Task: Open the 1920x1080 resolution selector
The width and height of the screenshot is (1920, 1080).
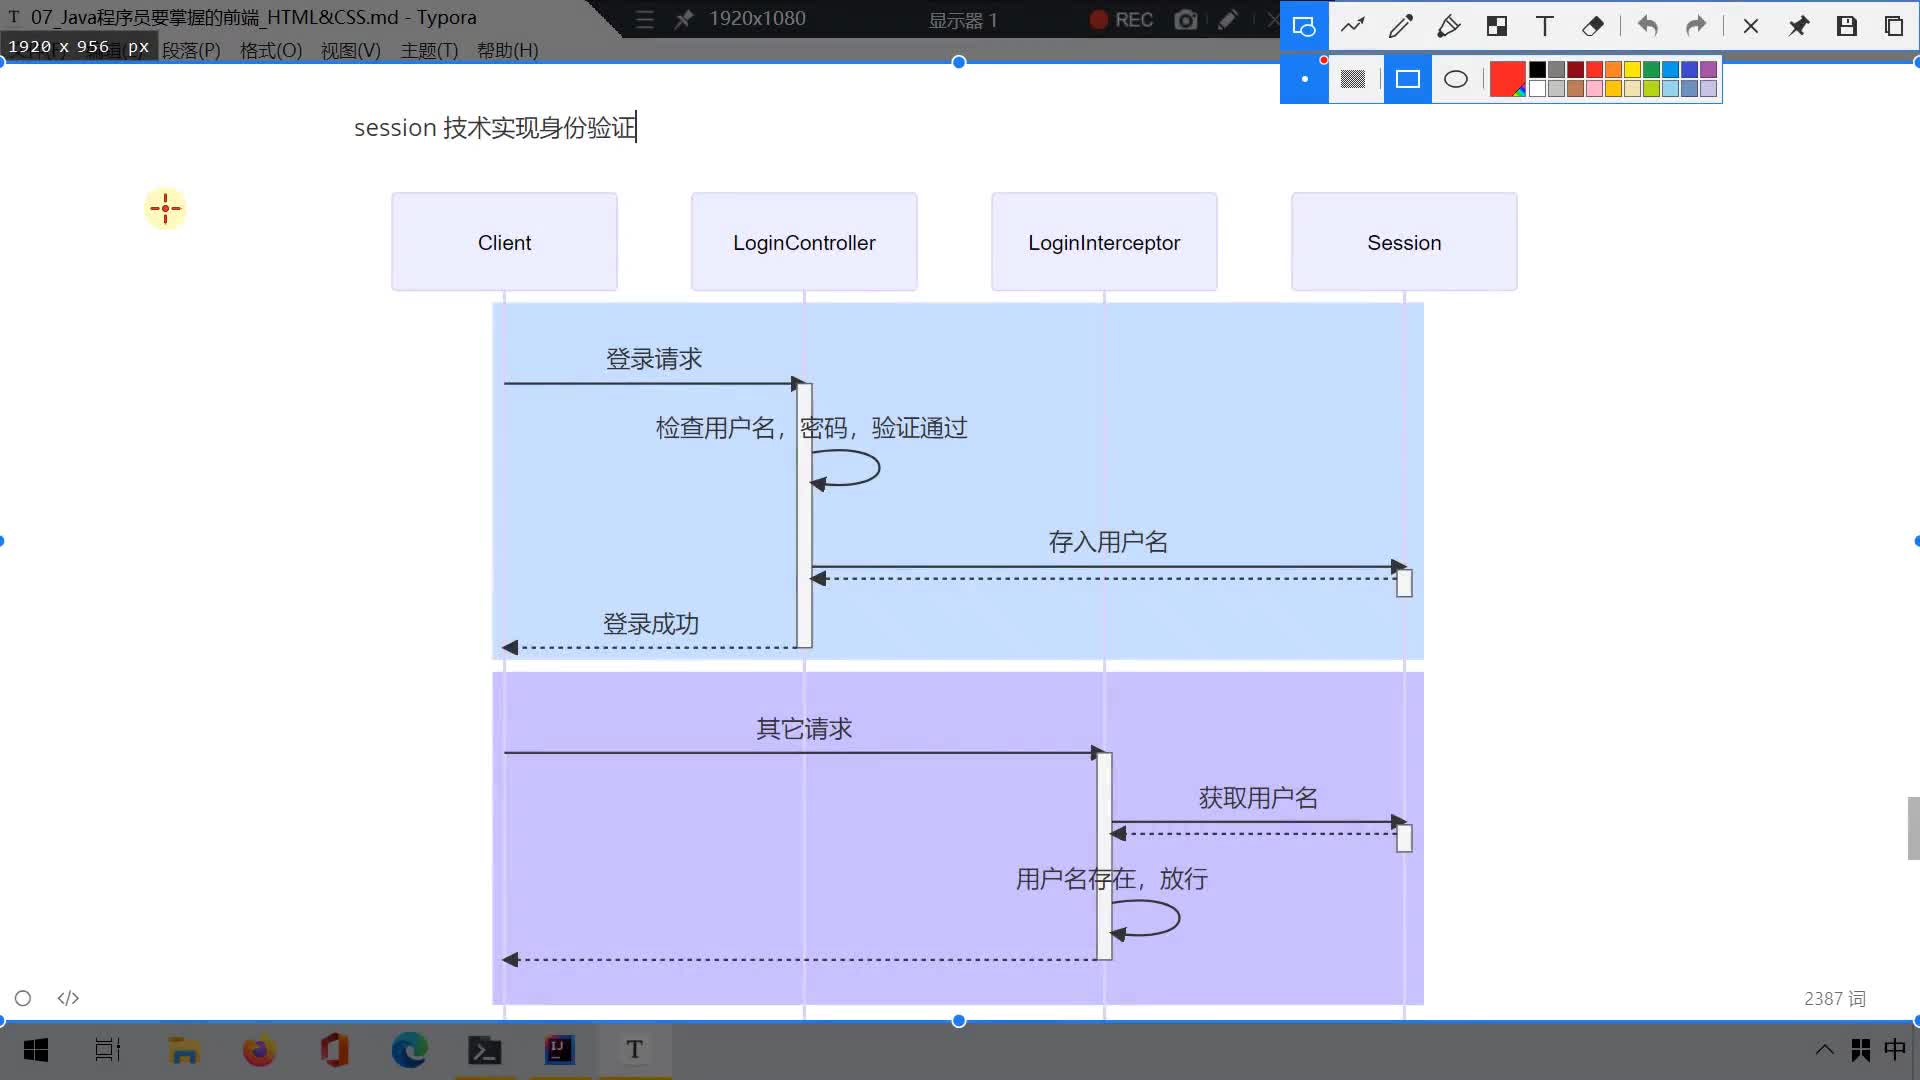Action: [x=757, y=19]
